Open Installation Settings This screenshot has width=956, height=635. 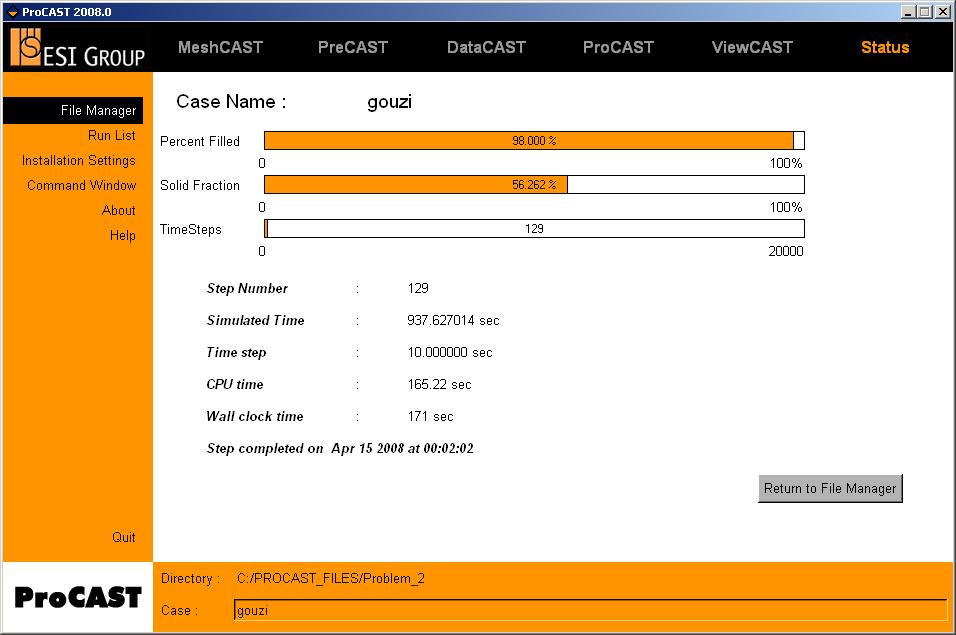79,160
